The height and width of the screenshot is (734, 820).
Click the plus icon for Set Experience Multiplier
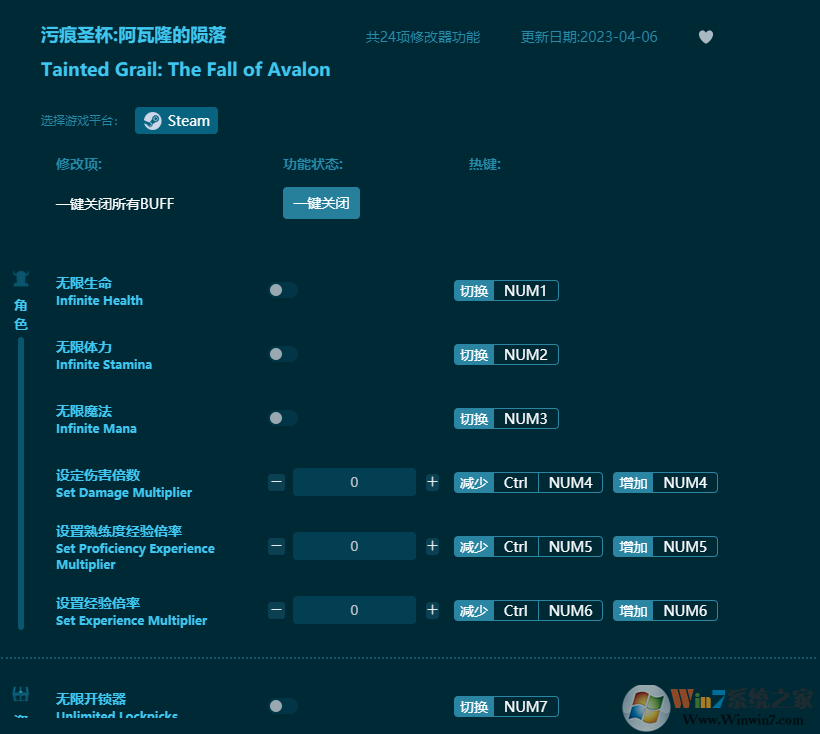click(x=432, y=610)
